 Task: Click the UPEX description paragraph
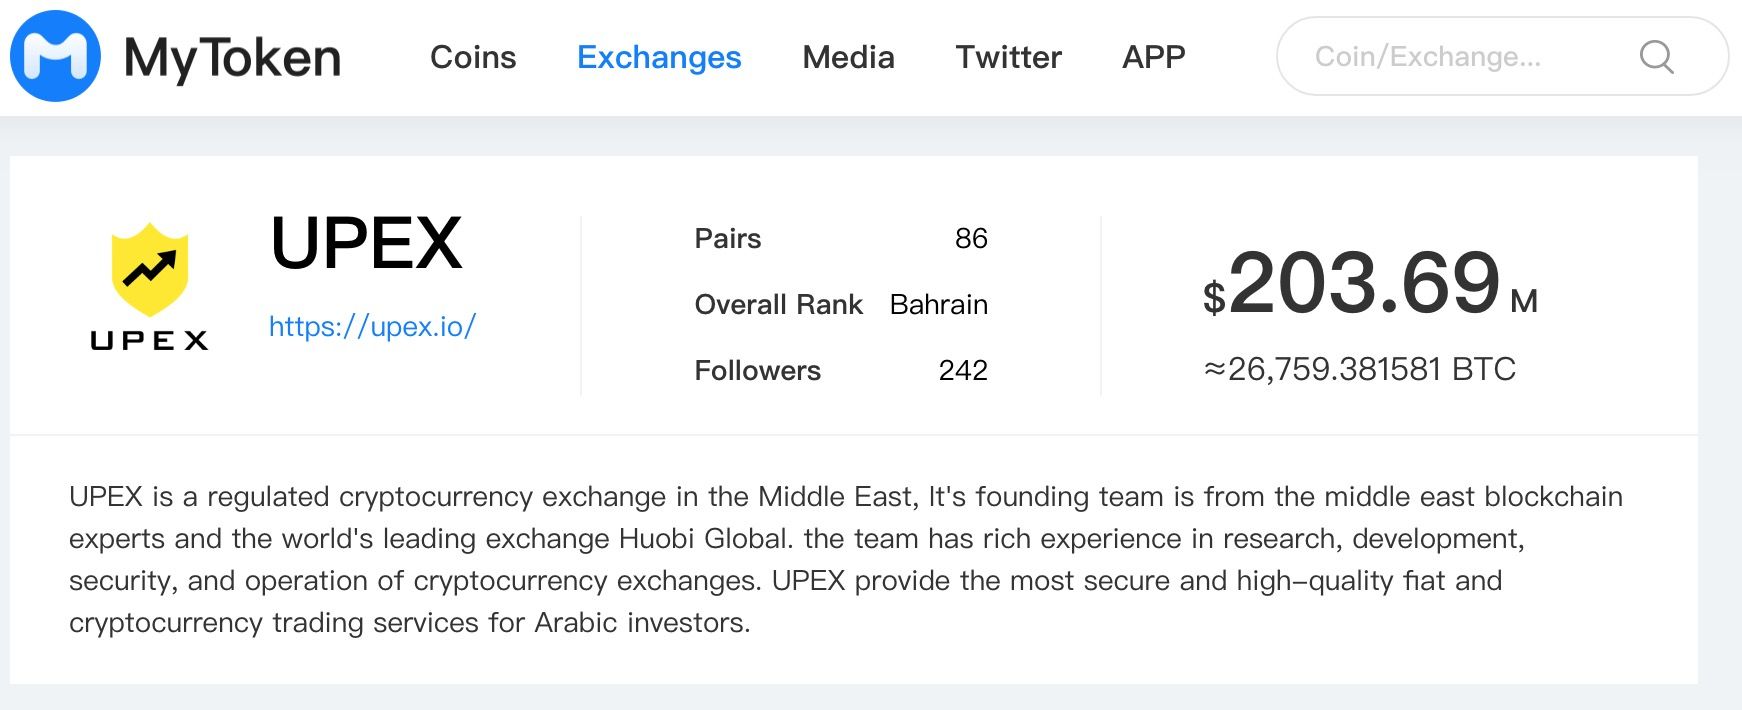(846, 559)
